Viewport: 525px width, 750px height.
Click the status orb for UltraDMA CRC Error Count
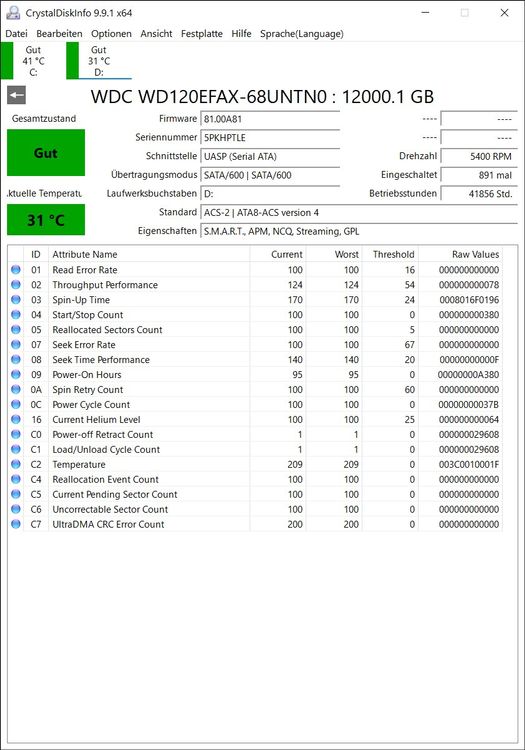16,524
